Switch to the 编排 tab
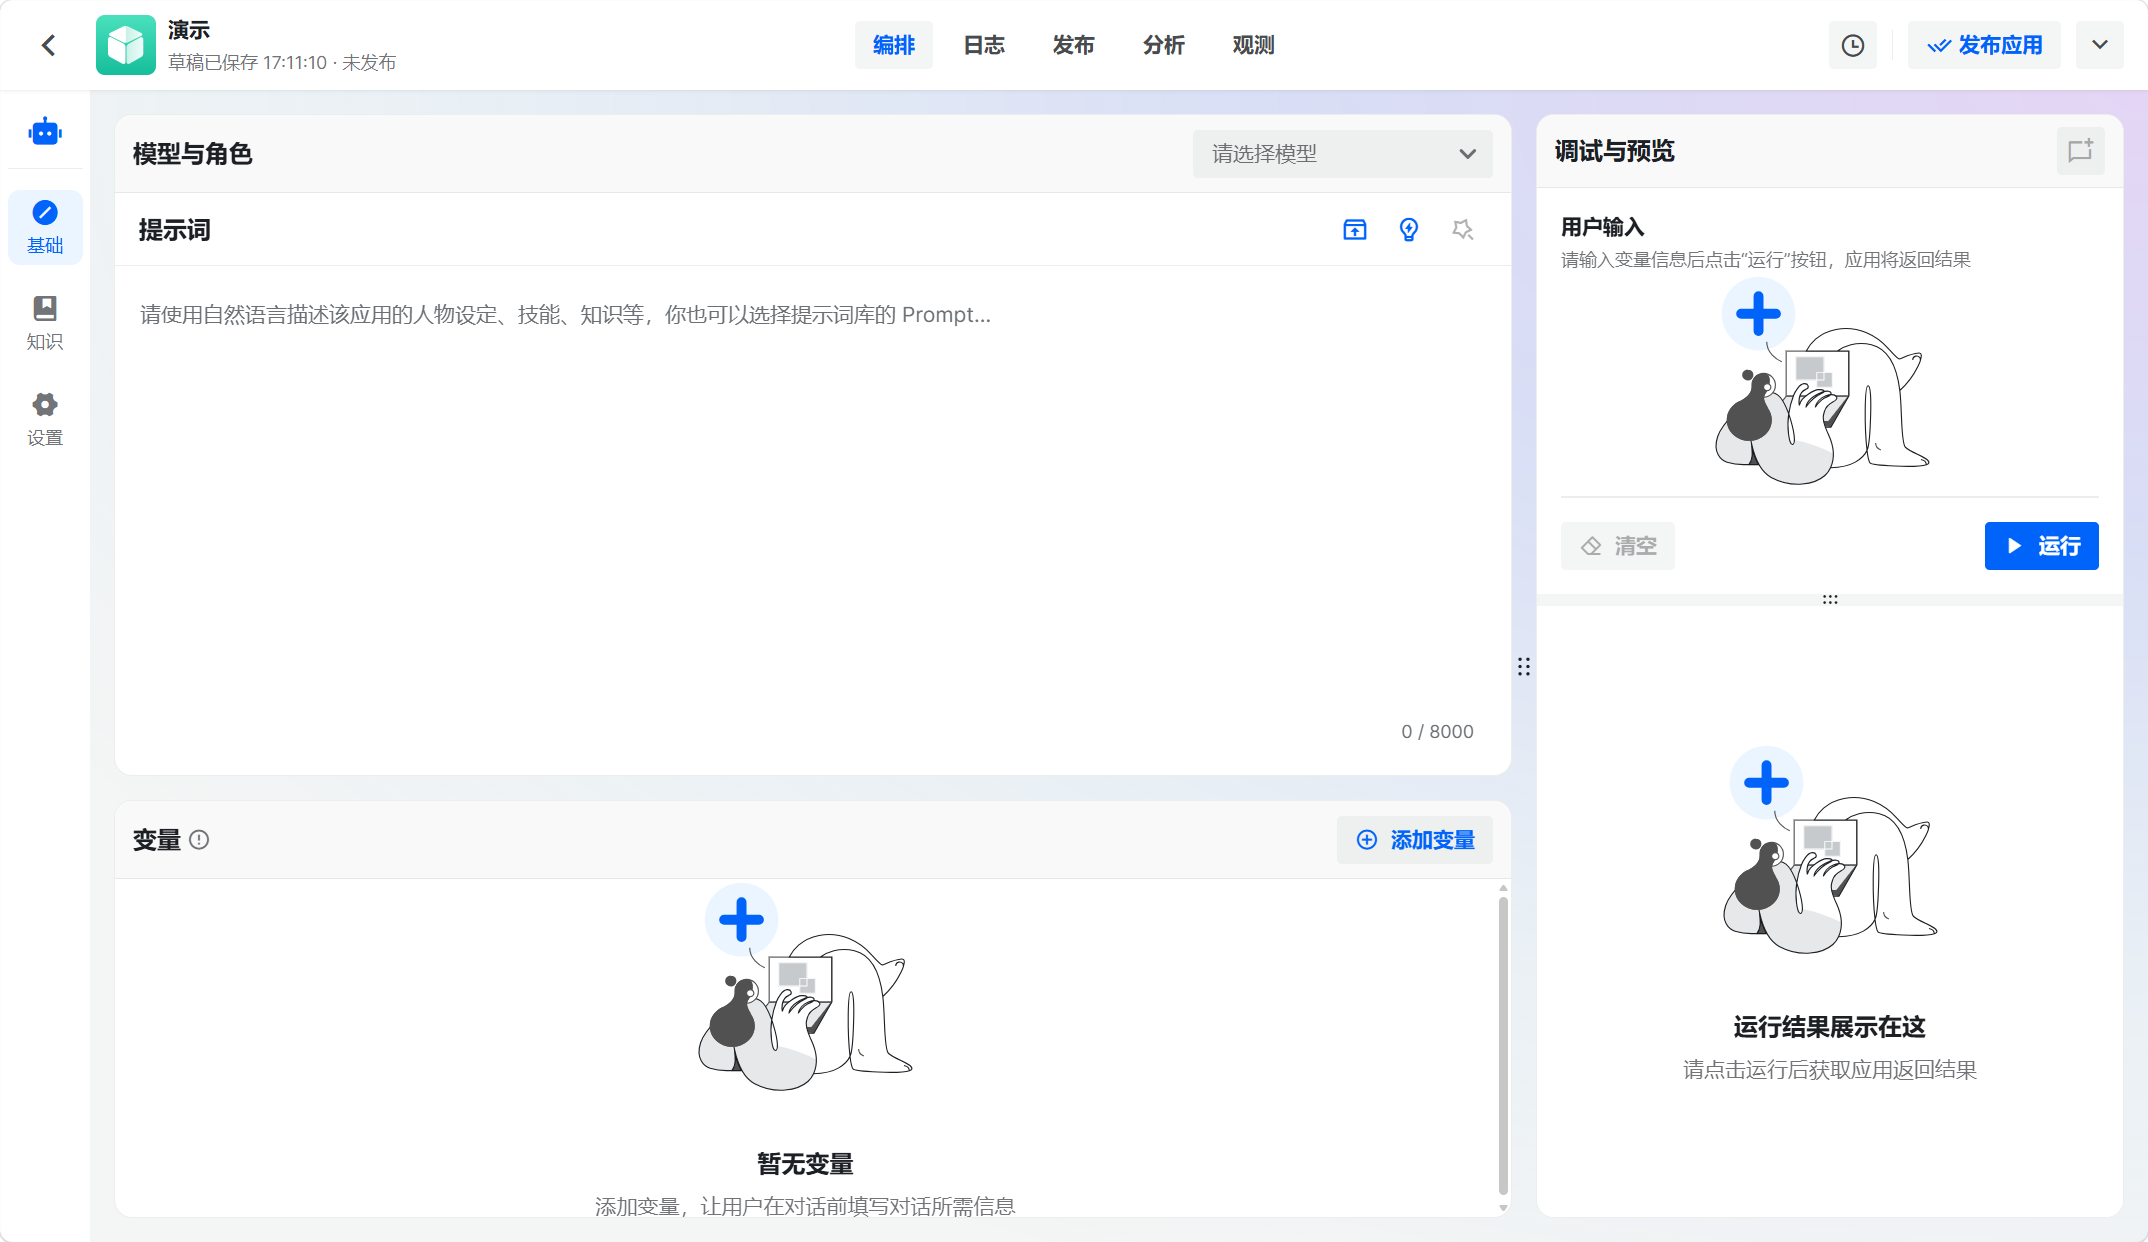Screen dimensions: 2148x1242 (893, 45)
